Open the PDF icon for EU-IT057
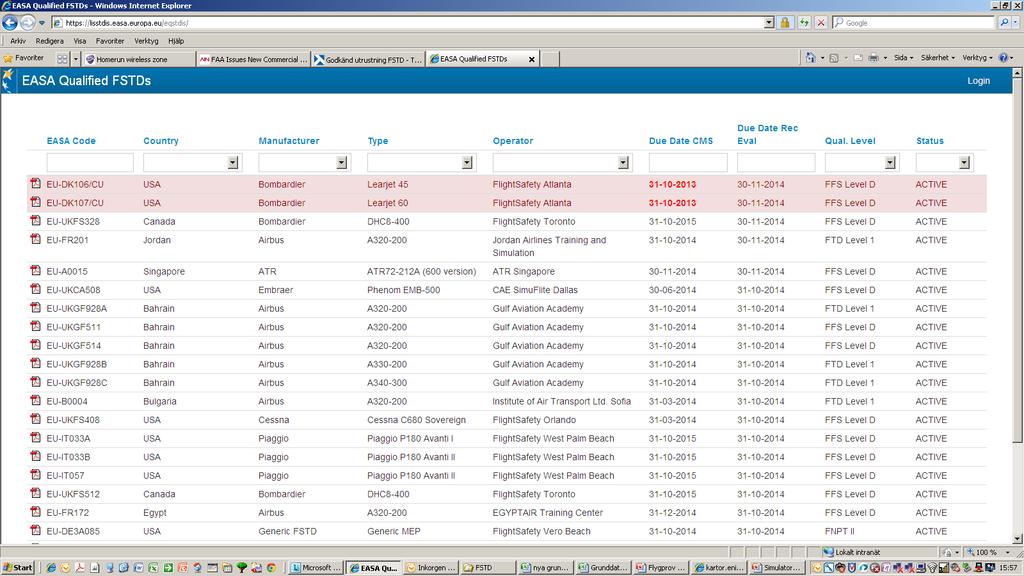The width and height of the screenshot is (1024, 576). (35, 475)
